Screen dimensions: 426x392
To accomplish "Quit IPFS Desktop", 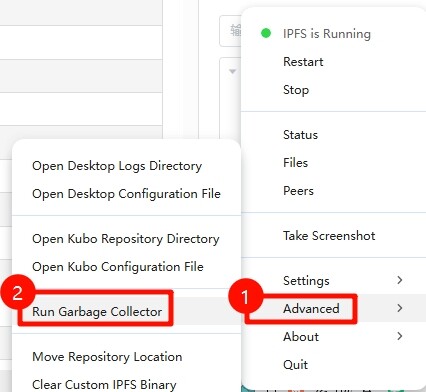I will 295,364.
